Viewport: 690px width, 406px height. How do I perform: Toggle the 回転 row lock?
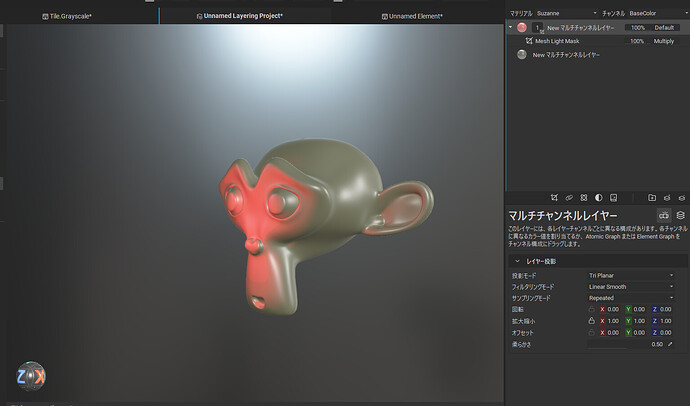591,309
